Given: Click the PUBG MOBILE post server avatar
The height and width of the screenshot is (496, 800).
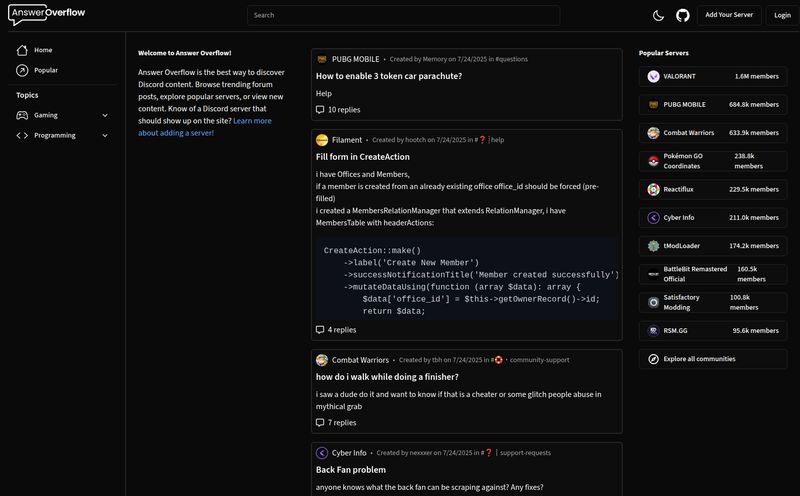Looking at the screenshot, I should [321, 59].
